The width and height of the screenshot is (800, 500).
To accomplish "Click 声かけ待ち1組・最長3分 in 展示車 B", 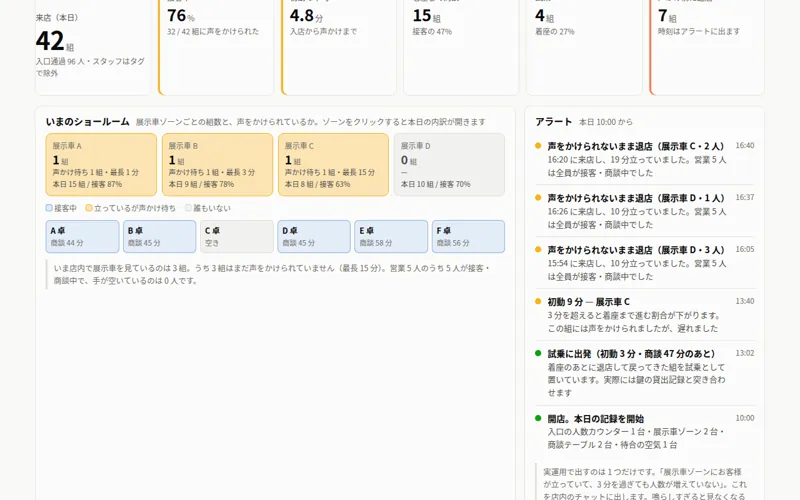I will click(212, 172).
